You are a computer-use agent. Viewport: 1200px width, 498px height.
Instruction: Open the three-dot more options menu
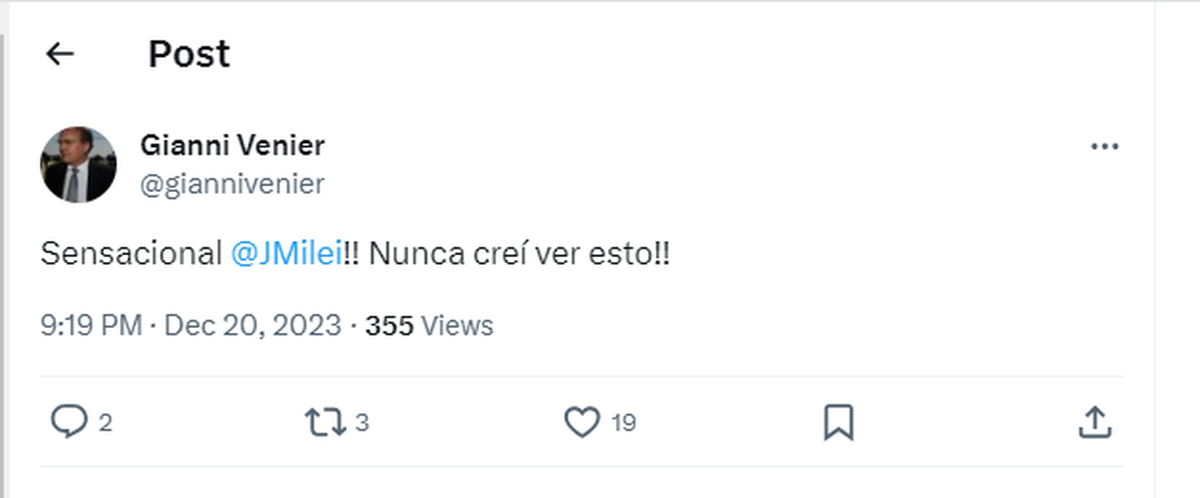point(1104,147)
